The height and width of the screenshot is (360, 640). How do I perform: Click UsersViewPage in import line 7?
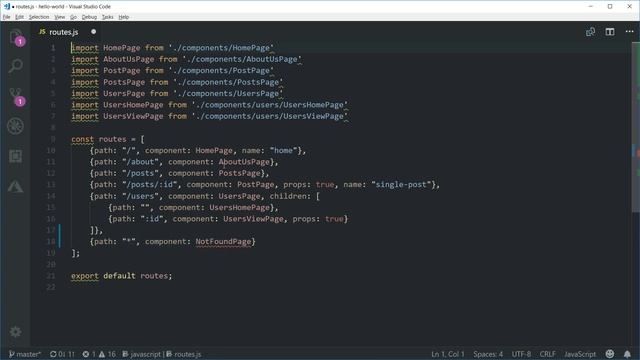133,116
